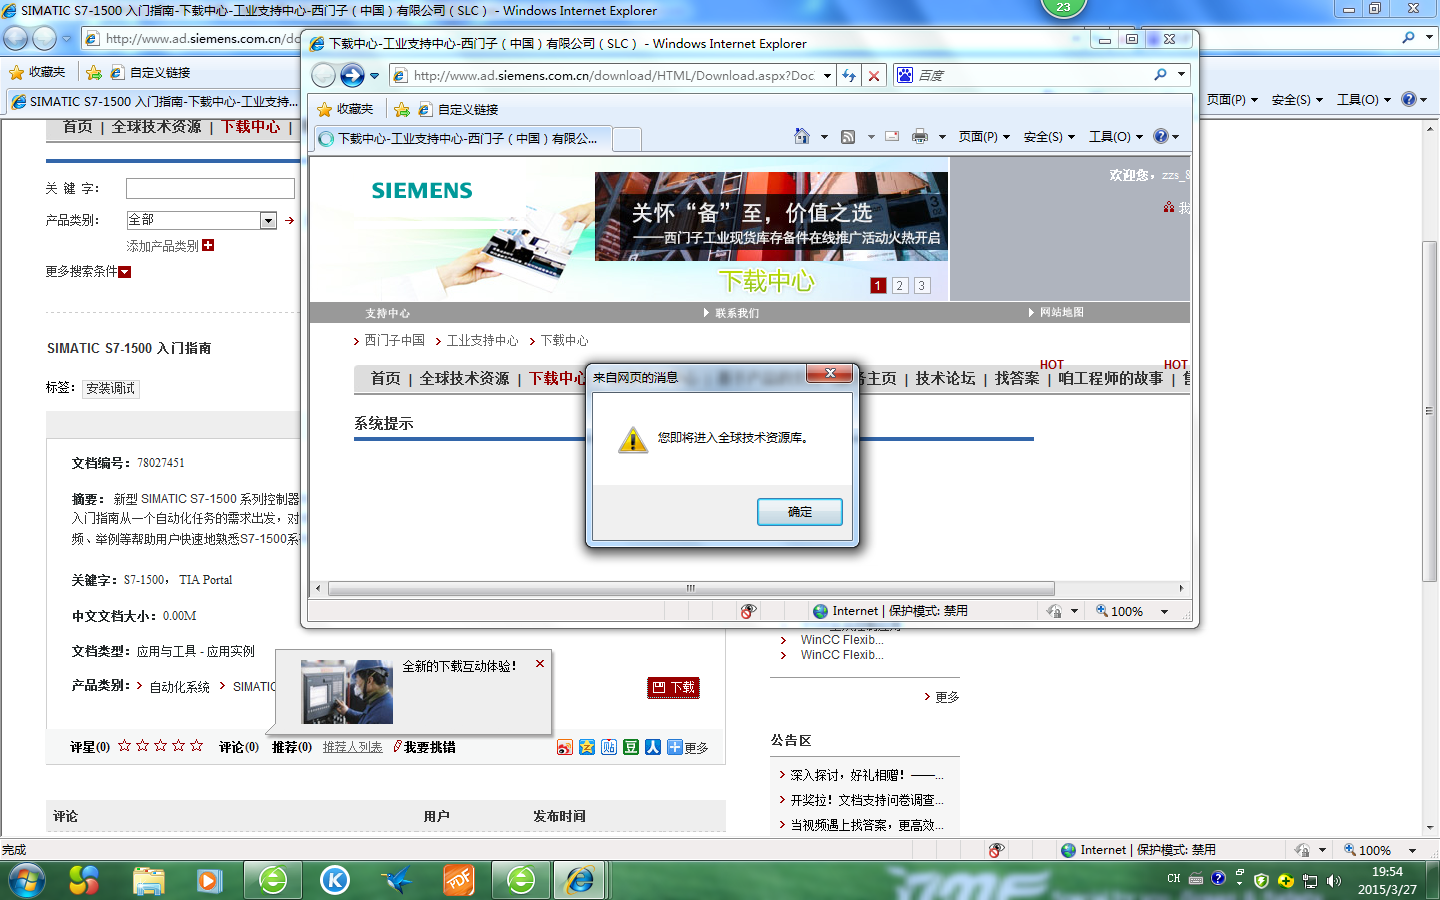Viewport: 1440px width, 900px height.
Task: Open the 页面(P) menu in the front window
Action: 984,137
